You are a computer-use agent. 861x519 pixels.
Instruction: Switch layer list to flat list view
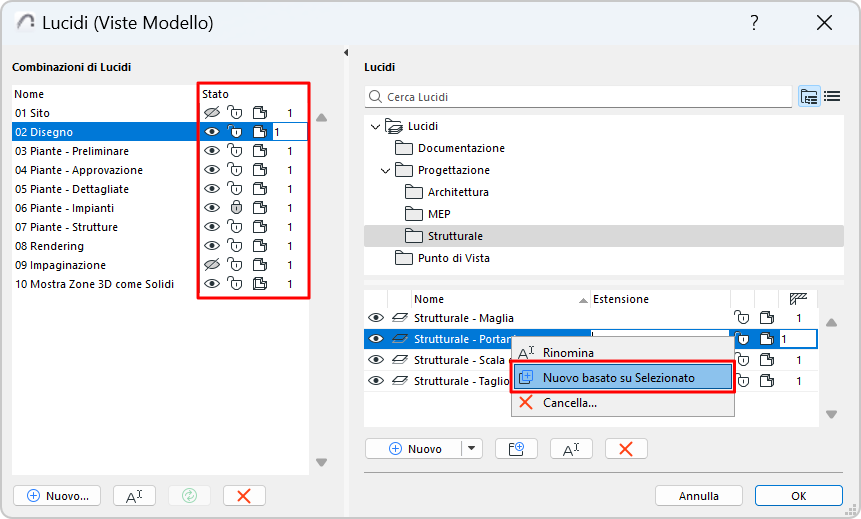(x=831, y=97)
